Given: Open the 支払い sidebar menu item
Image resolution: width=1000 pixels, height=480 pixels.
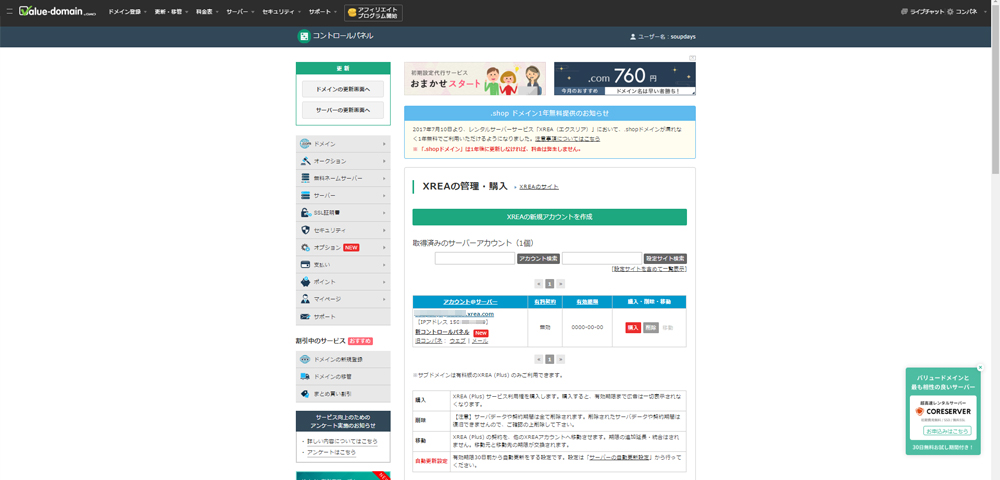Looking at the screenshot, I should point(343,265).
